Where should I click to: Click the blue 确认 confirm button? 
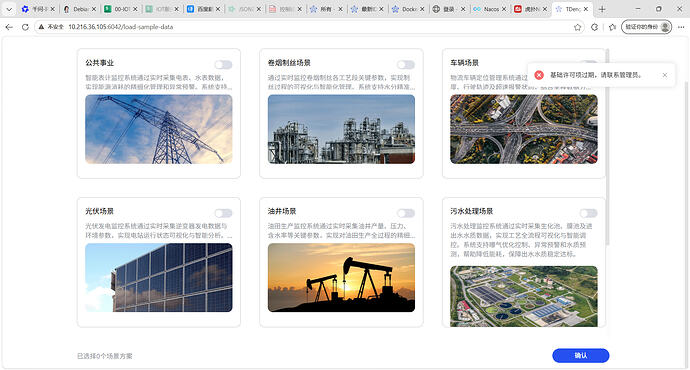581,355
